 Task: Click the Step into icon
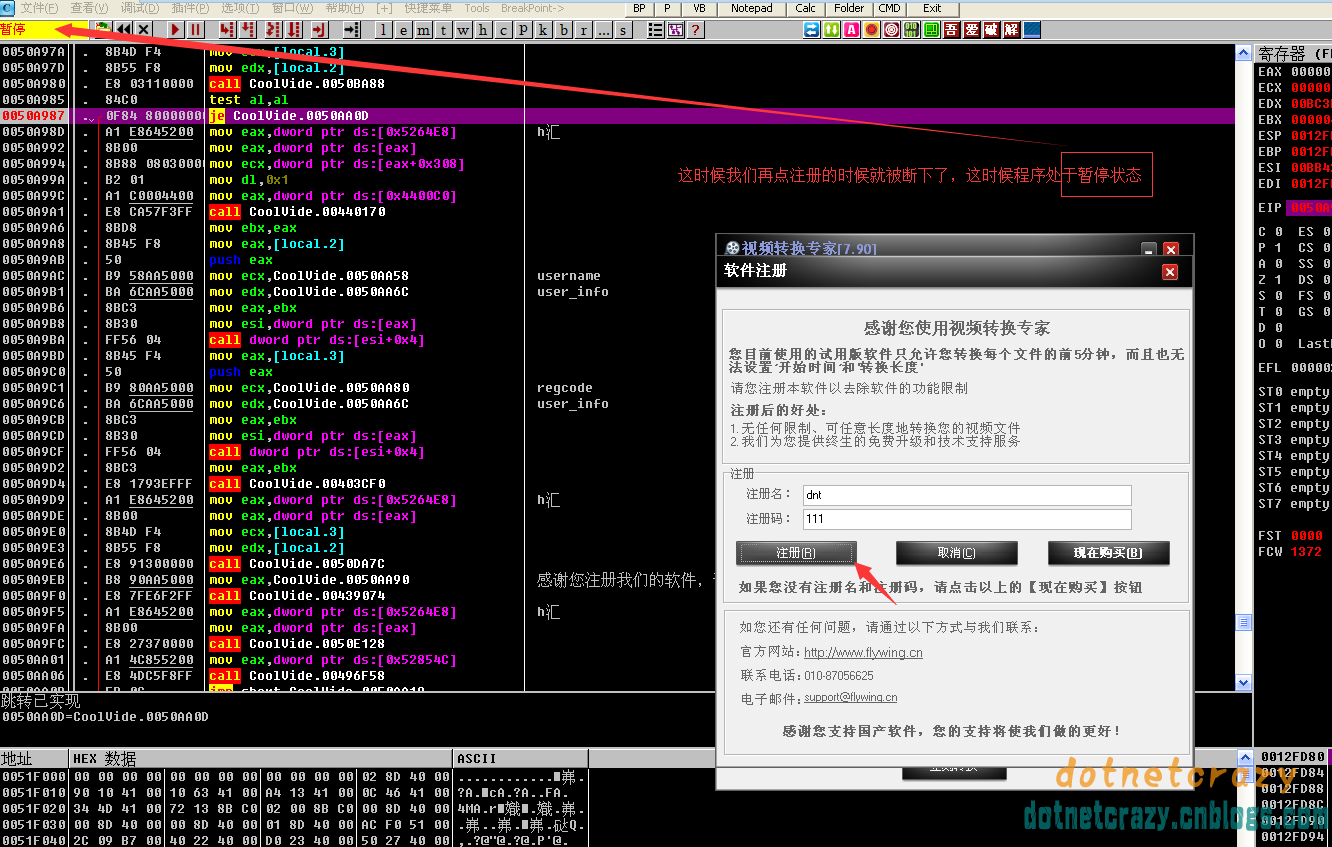227,29
